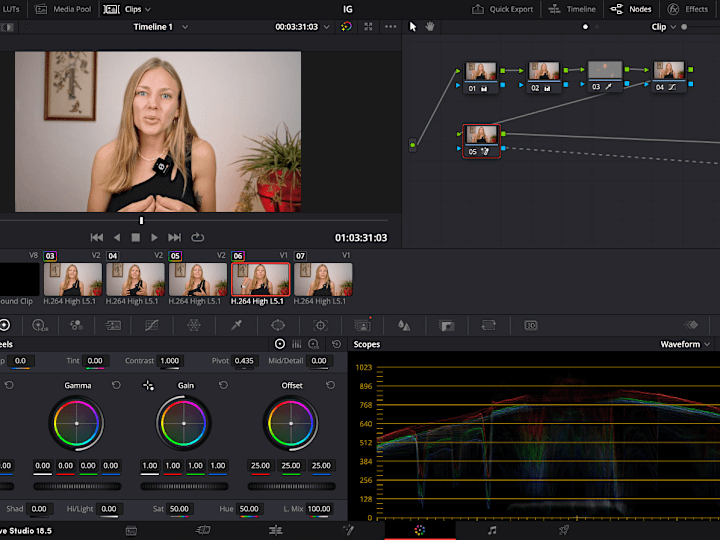The image size is (720, 540).
Task: Switch to the Fairlight page tab
Action: [x=492, y=531]
